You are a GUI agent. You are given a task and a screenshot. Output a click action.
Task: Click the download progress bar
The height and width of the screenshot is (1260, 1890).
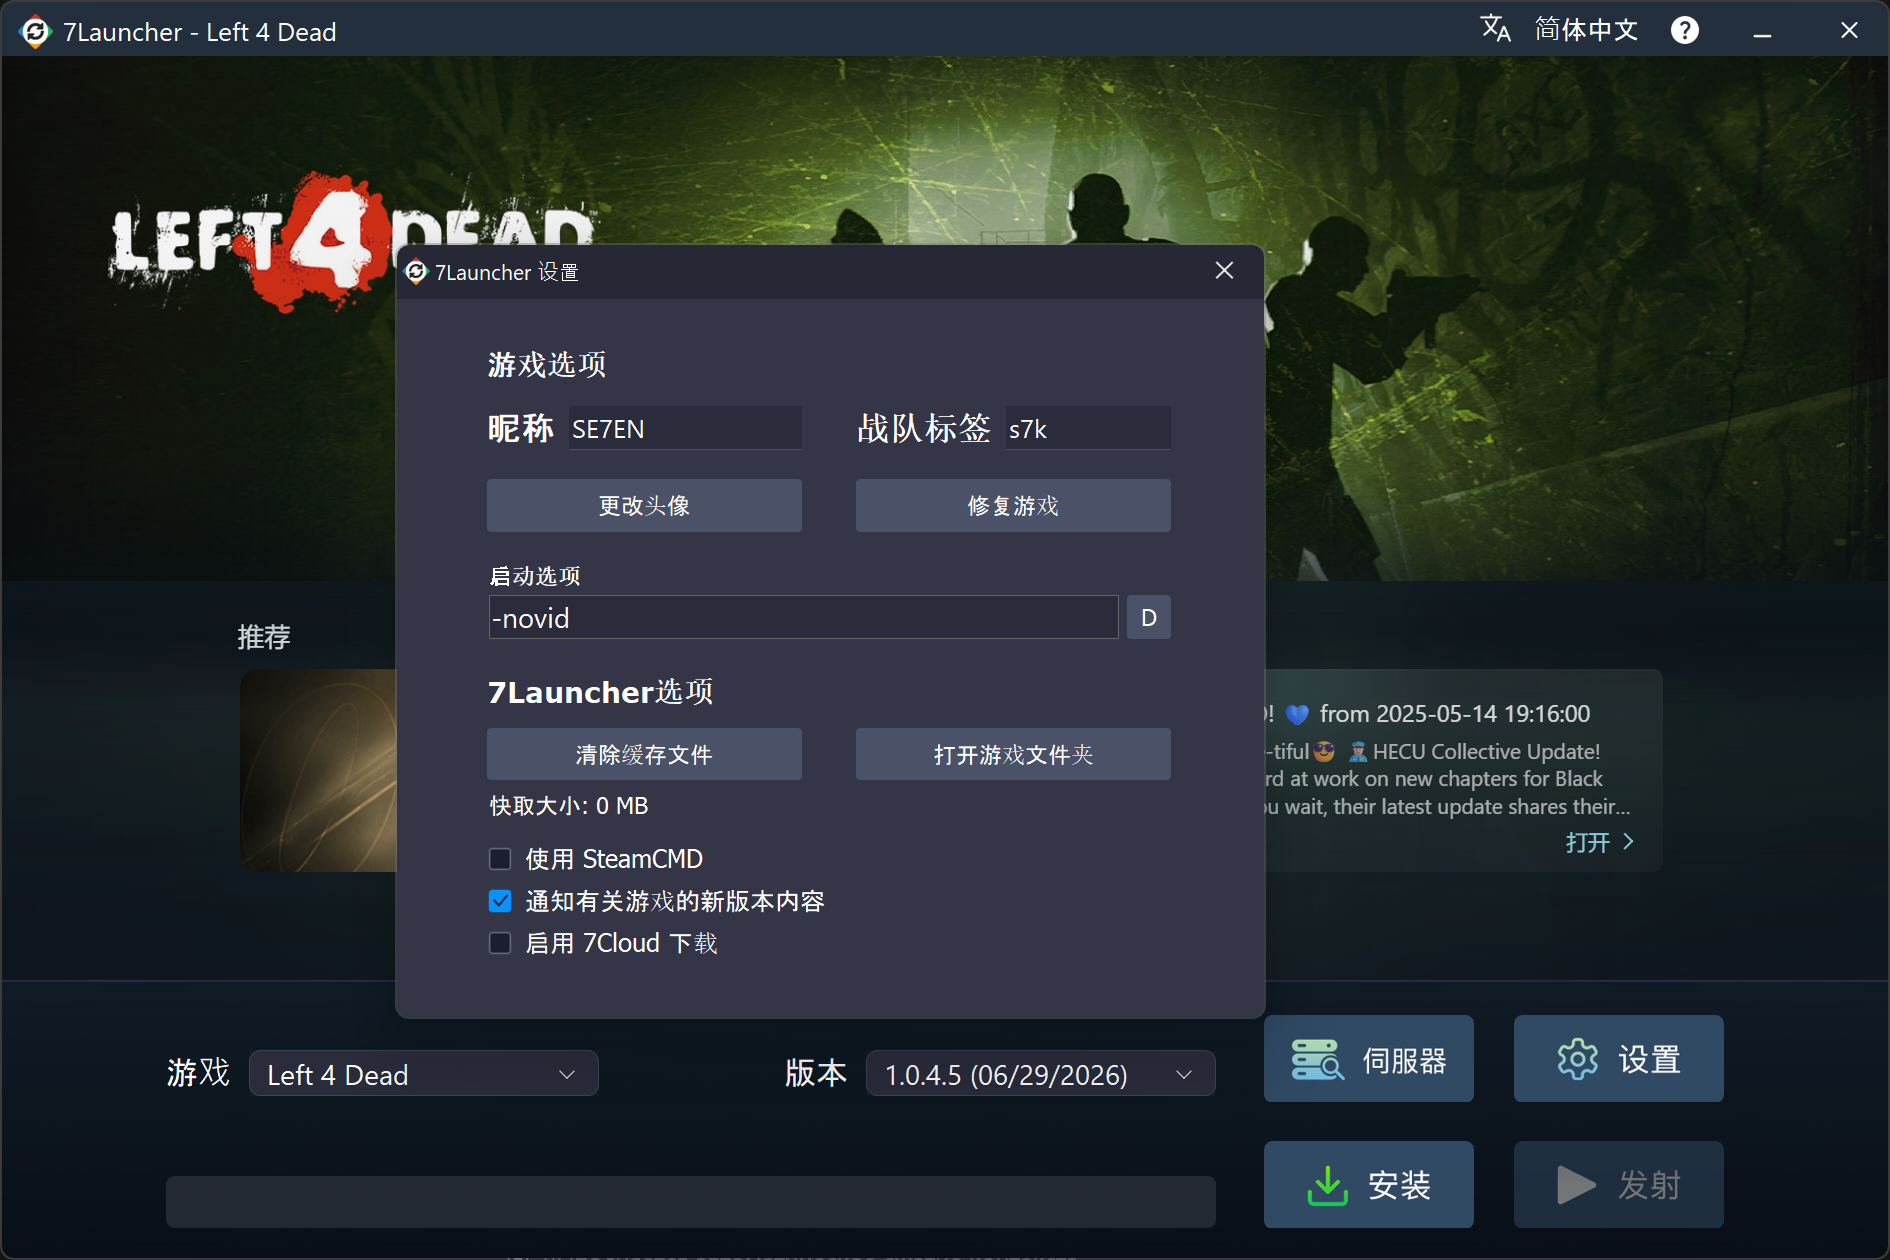click(x=691, y=1201)
